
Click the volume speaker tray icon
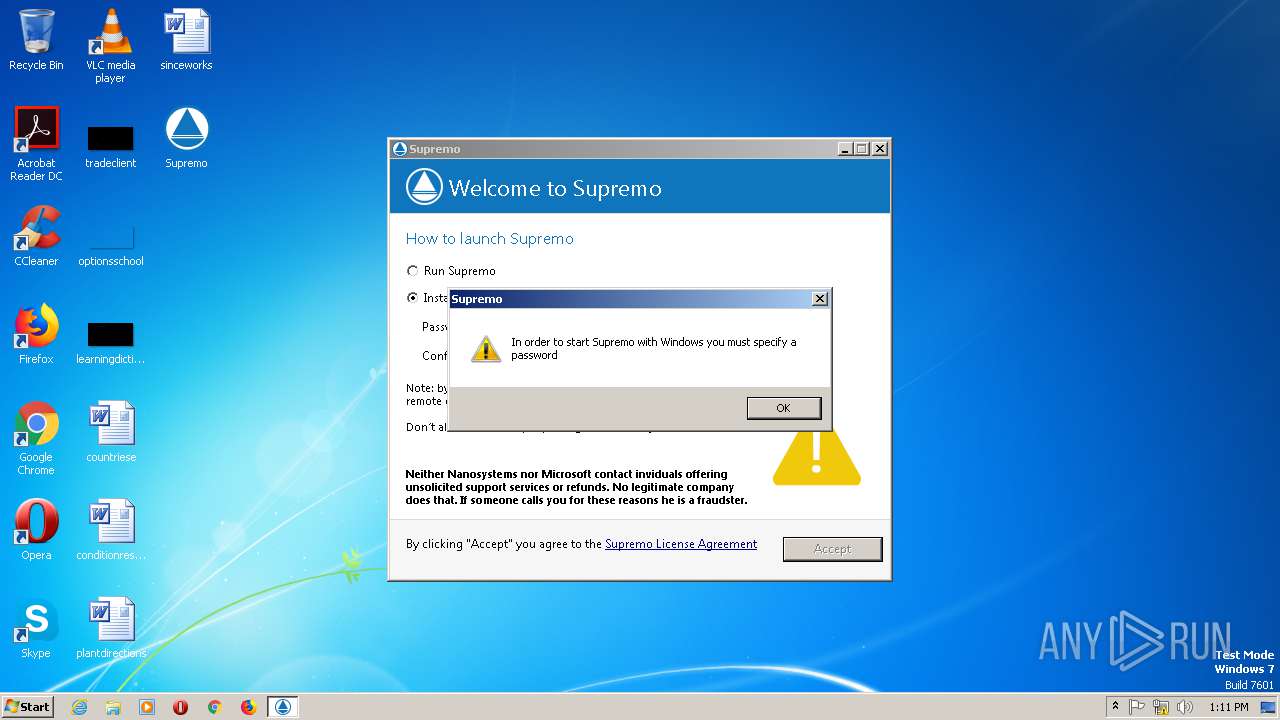[x=1185, y=707]
